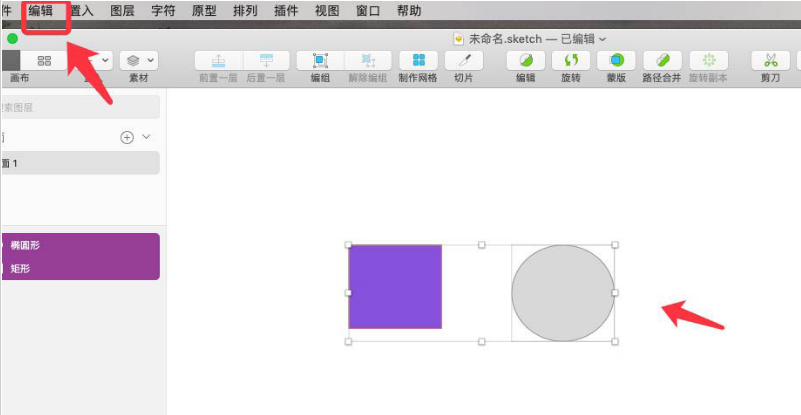Select the 切片 (Slice) tool

pos(464,61)
